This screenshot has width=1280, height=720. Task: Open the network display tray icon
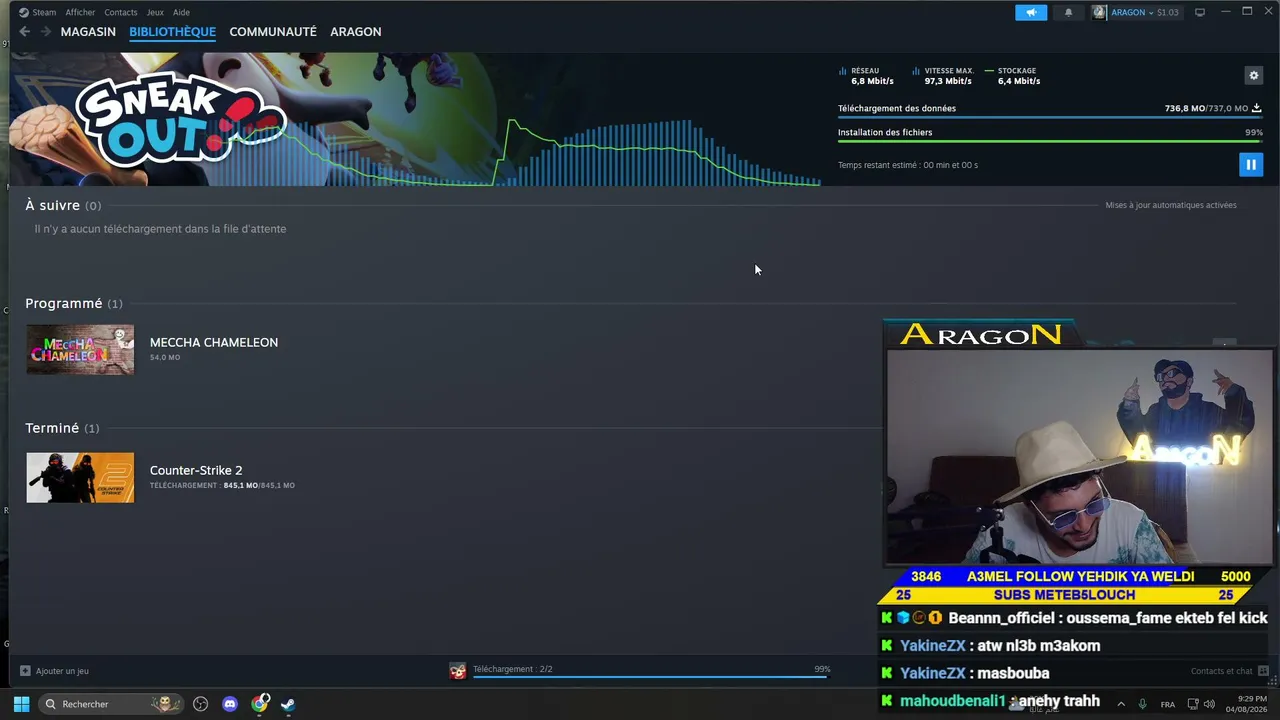tap(1193, 704)
